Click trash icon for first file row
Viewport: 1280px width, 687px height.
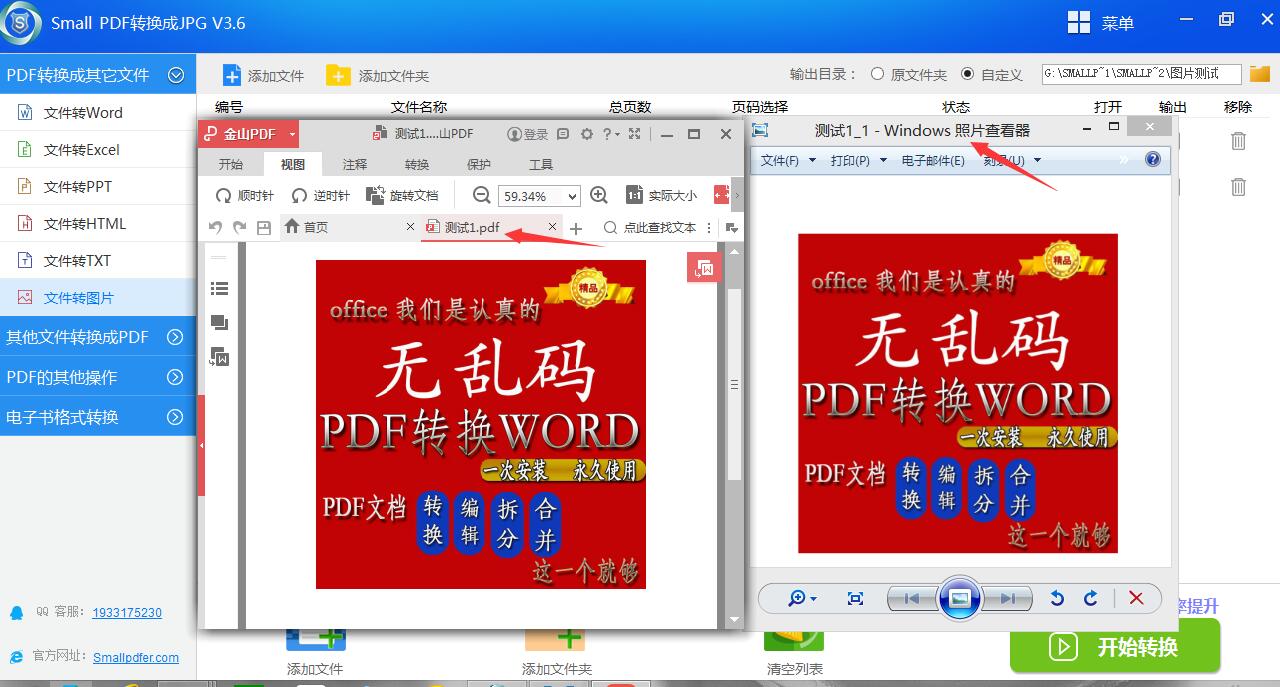coord(1238,141)
